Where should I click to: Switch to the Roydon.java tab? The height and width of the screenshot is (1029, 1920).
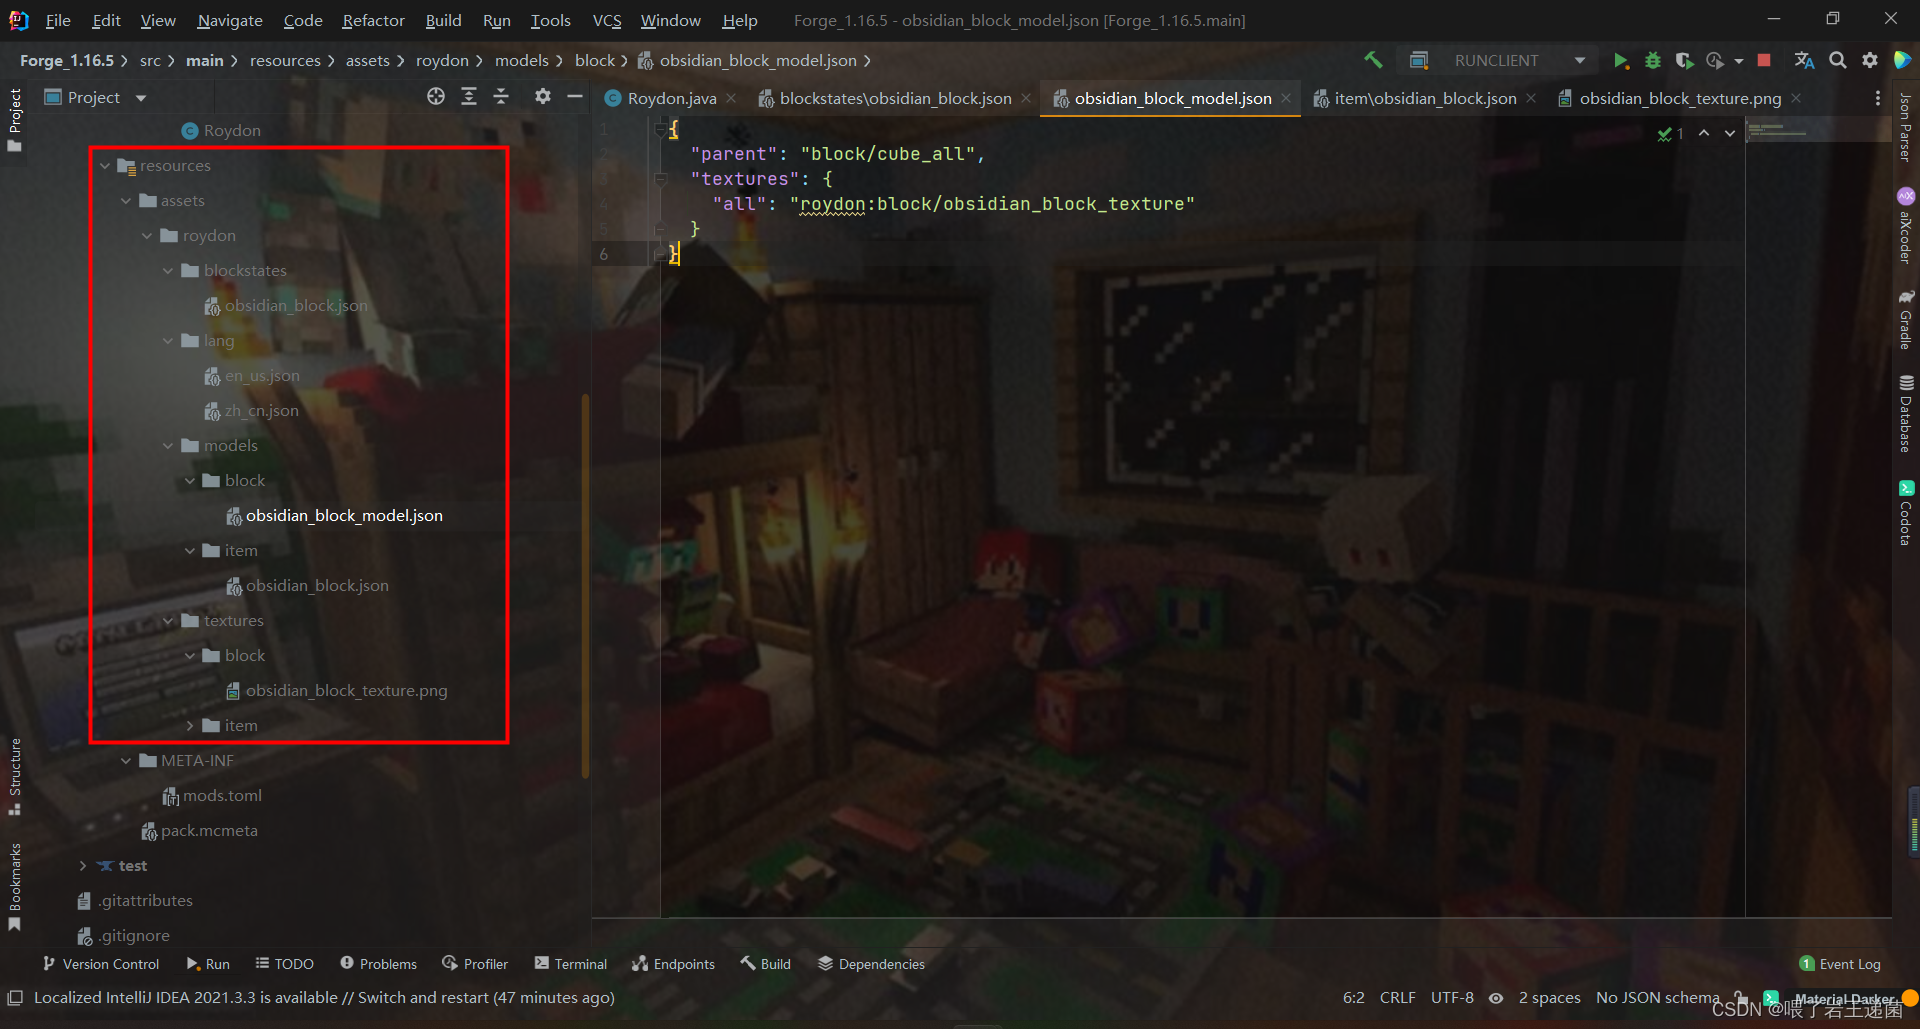point(671,98)
